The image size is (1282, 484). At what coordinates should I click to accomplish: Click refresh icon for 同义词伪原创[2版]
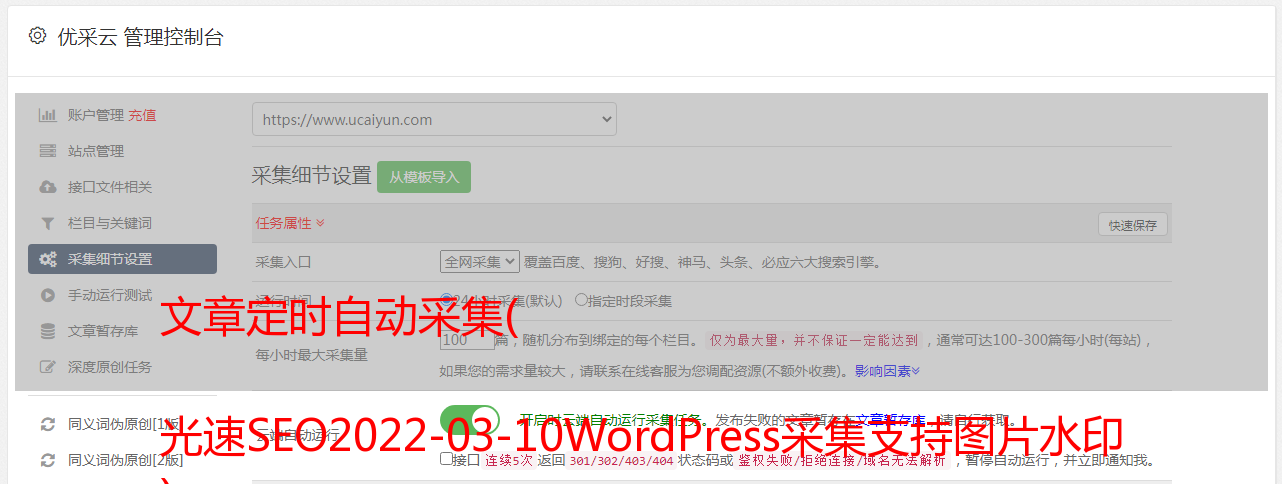point(47,460)
